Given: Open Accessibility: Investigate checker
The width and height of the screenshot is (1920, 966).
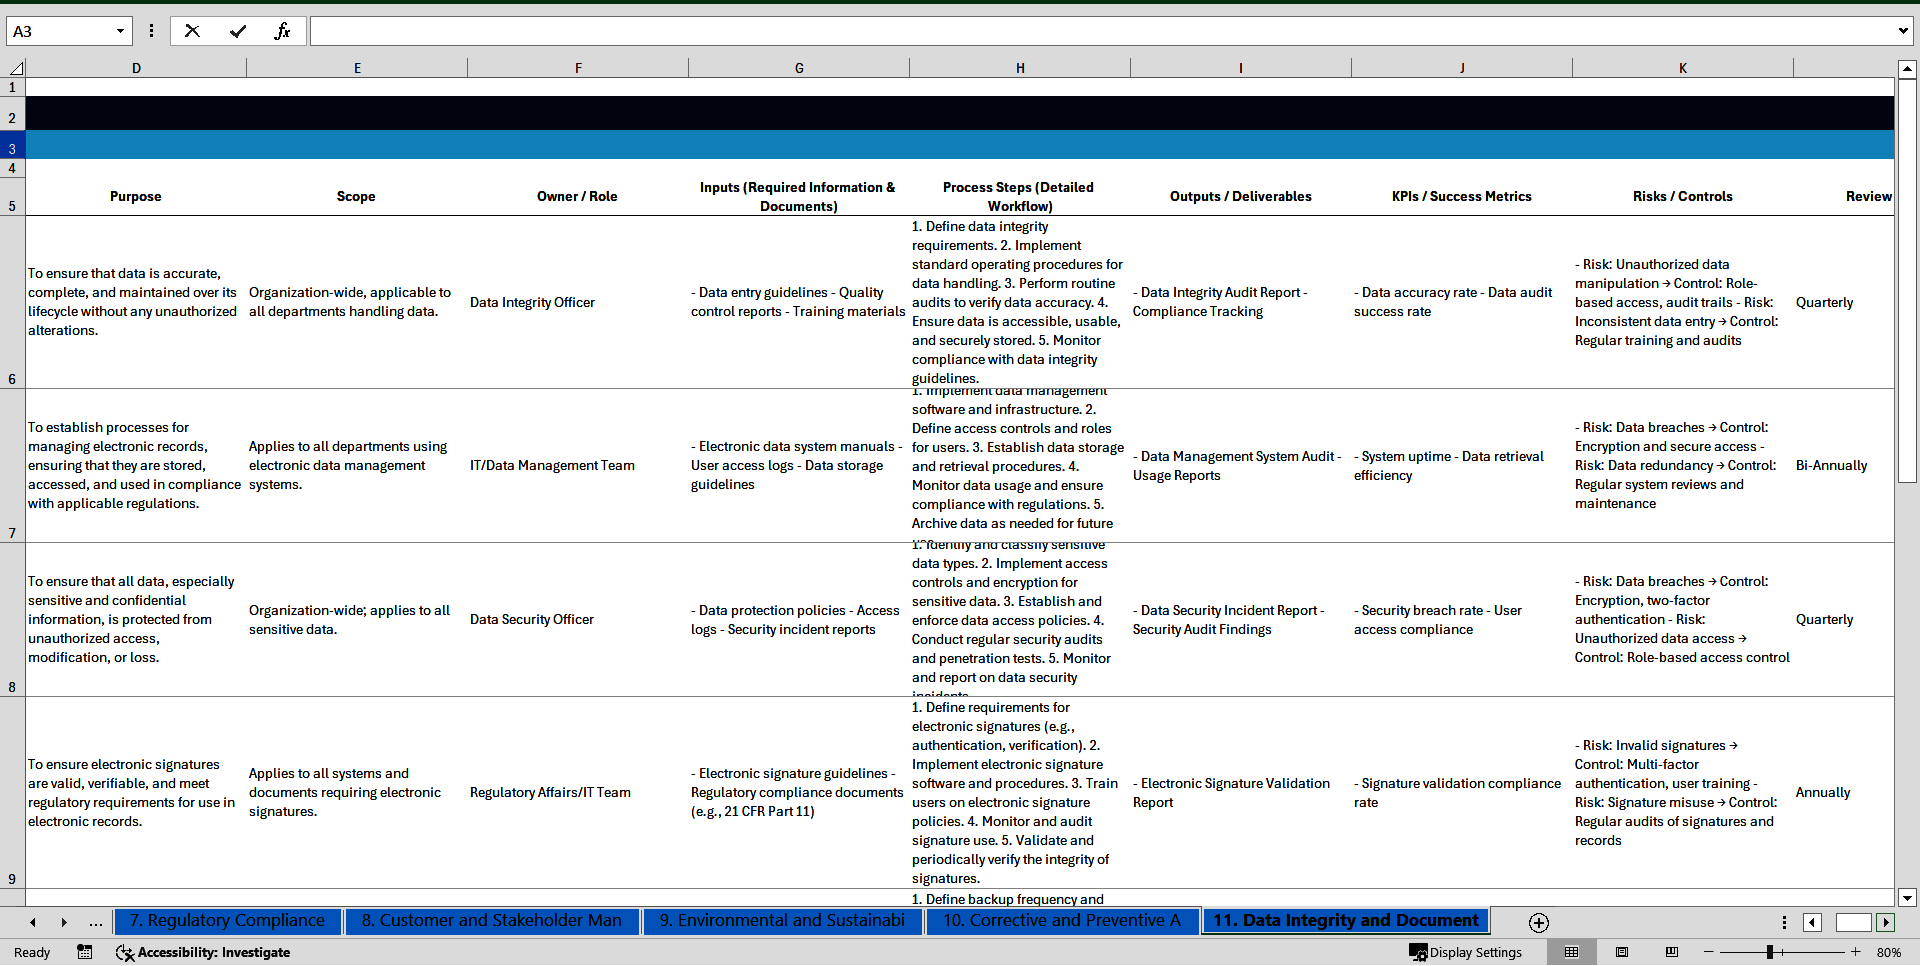Looking at the screenshot, I should 203,952.
